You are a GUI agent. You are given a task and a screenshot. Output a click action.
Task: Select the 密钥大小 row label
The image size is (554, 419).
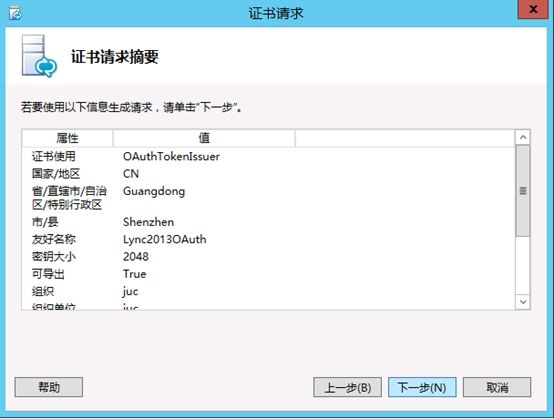[x=54, y=256]
